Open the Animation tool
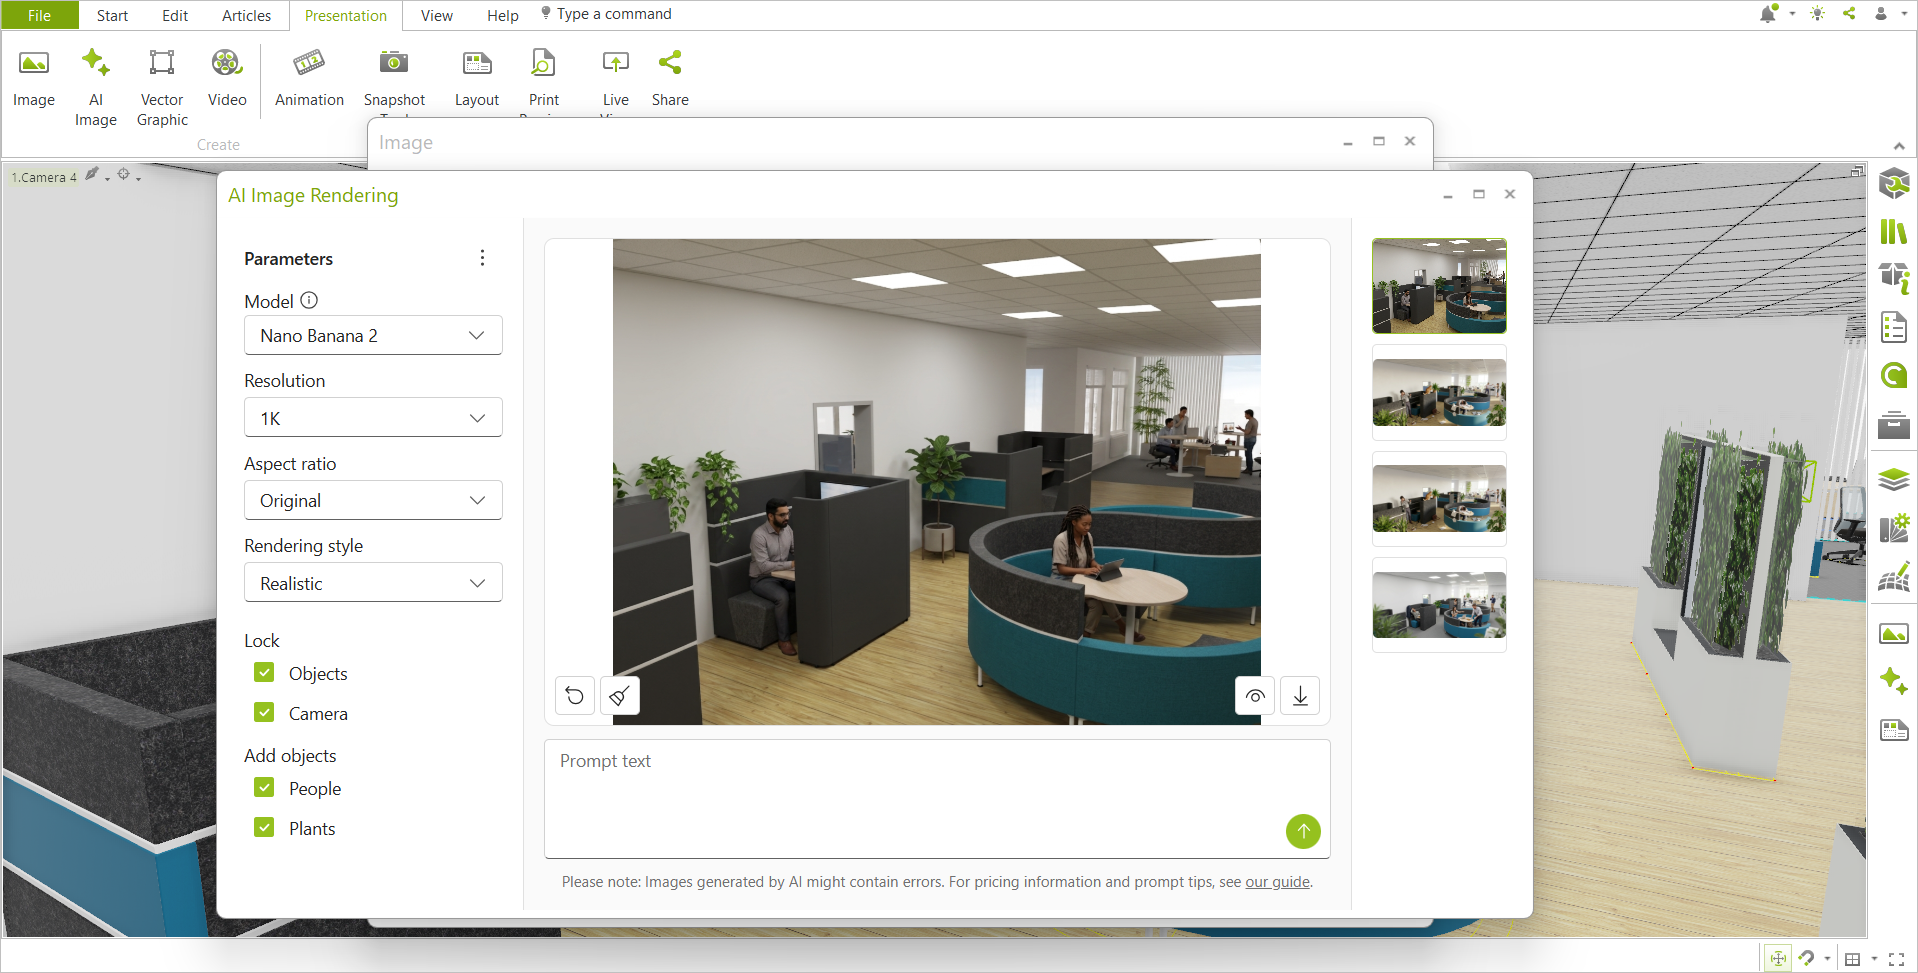The image size is (1918, 973). [309, 78]
